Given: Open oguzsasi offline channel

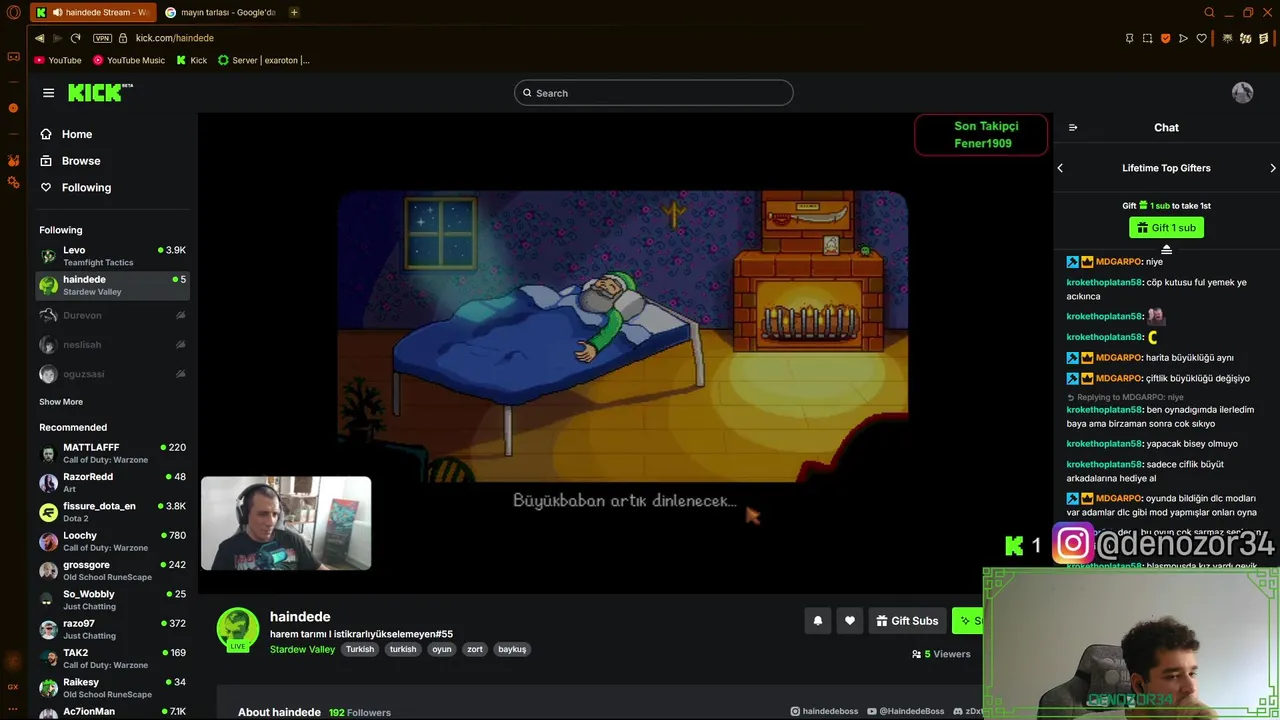Looking at the screenshot, I should pos(112,374).
